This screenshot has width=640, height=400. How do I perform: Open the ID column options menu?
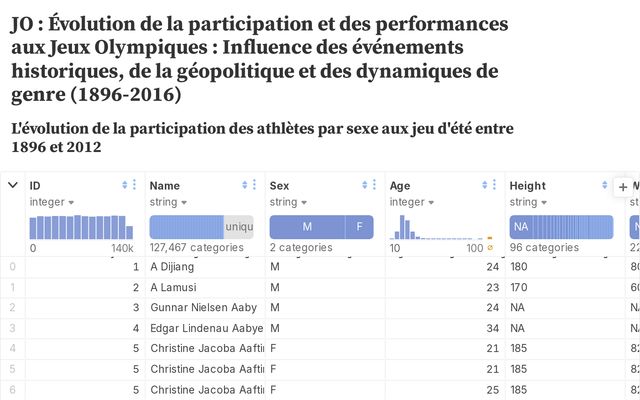pos(135,185)
